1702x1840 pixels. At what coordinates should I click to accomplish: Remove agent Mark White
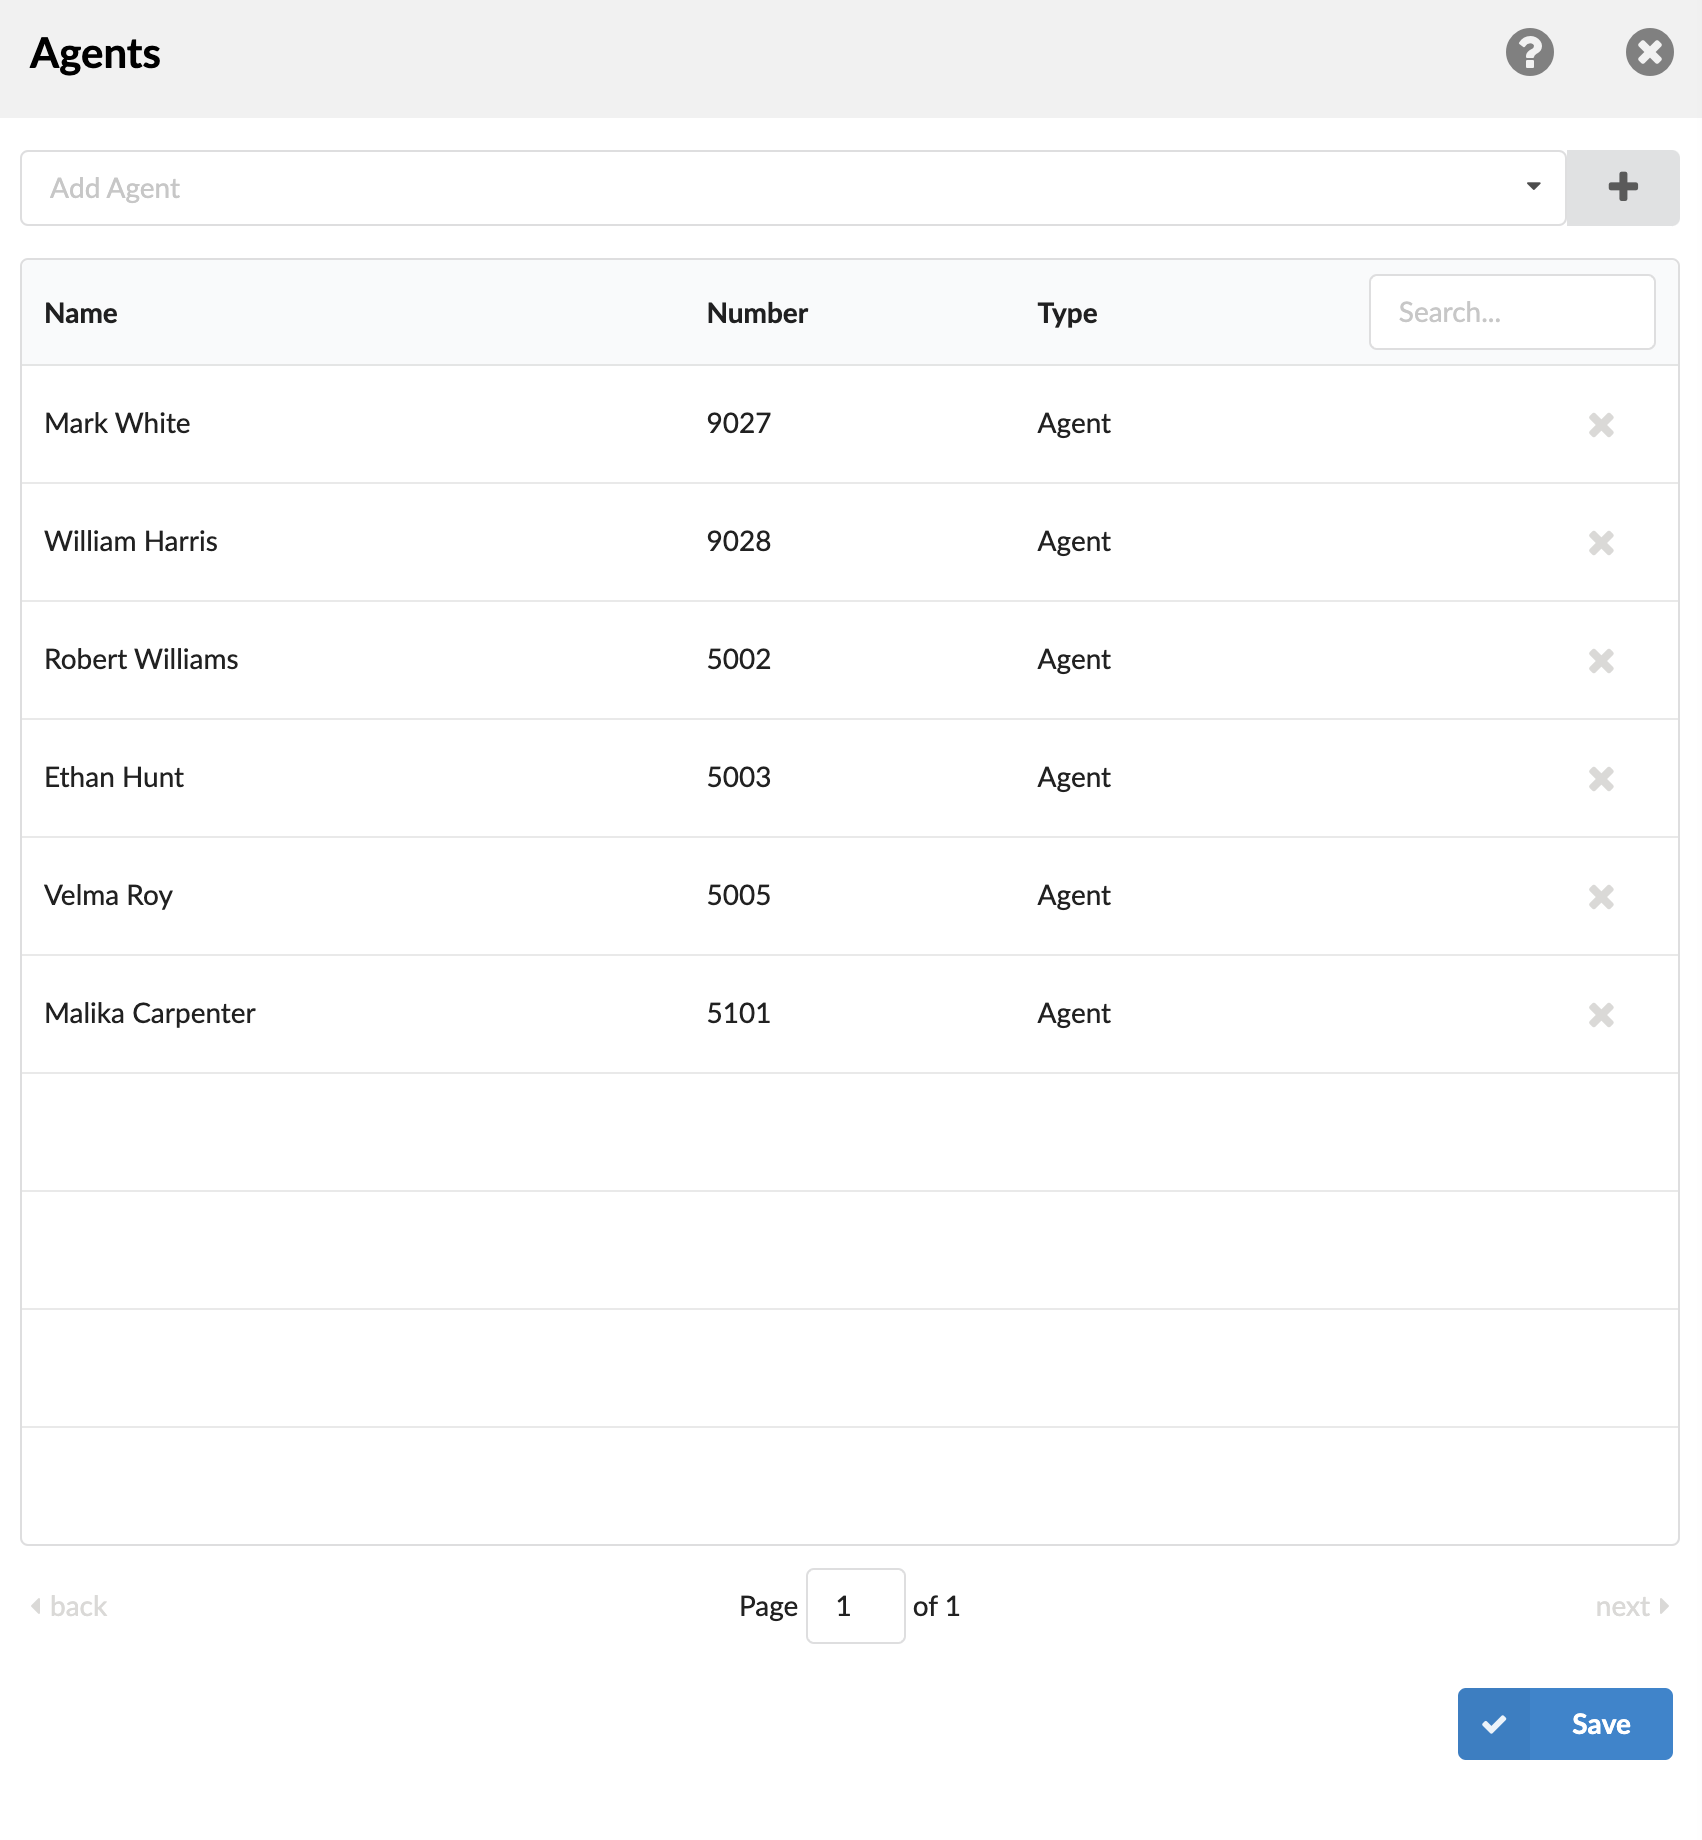pyautogui.click(x=1601, y=425)
